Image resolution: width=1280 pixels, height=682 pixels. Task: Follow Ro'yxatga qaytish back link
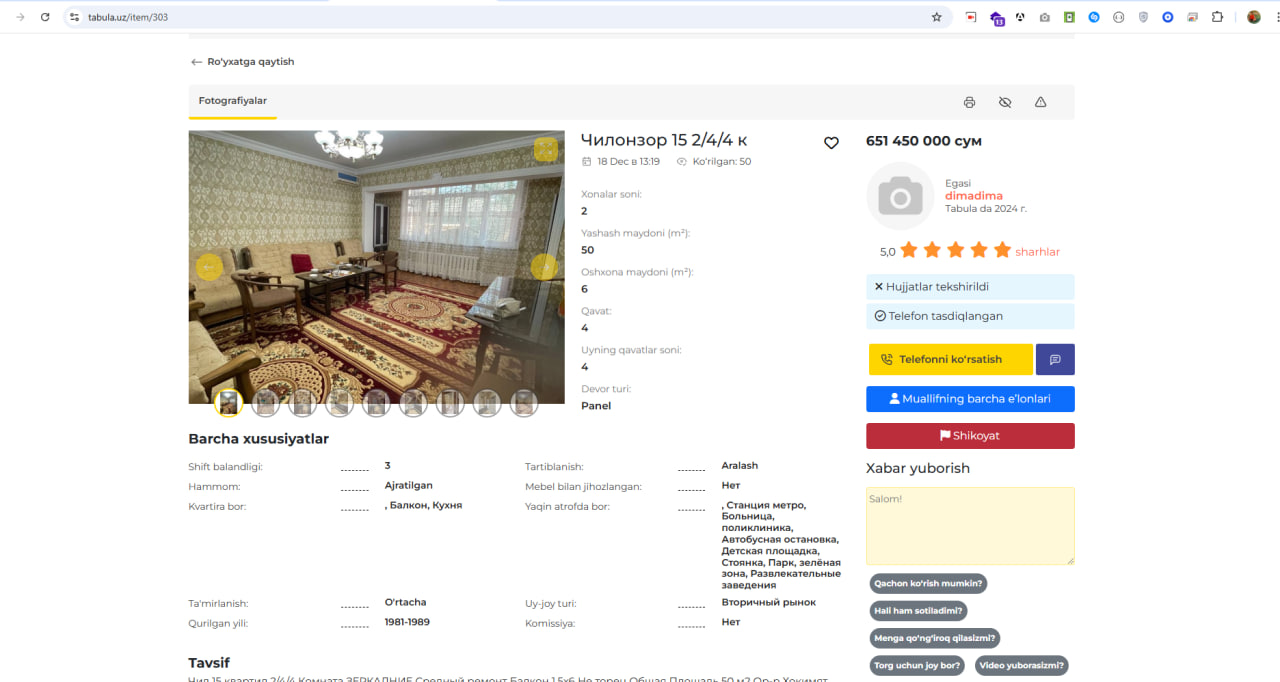[x=242, y=62]
